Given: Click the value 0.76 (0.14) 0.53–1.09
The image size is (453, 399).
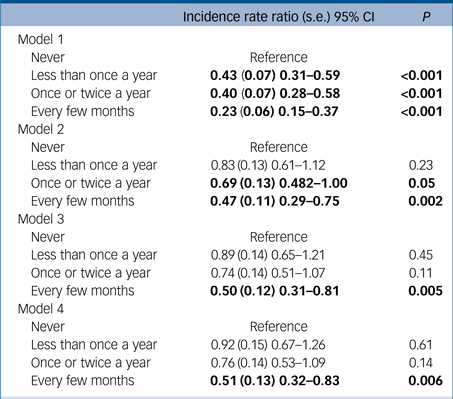Looking at the screenshot, I should [268, 363].
